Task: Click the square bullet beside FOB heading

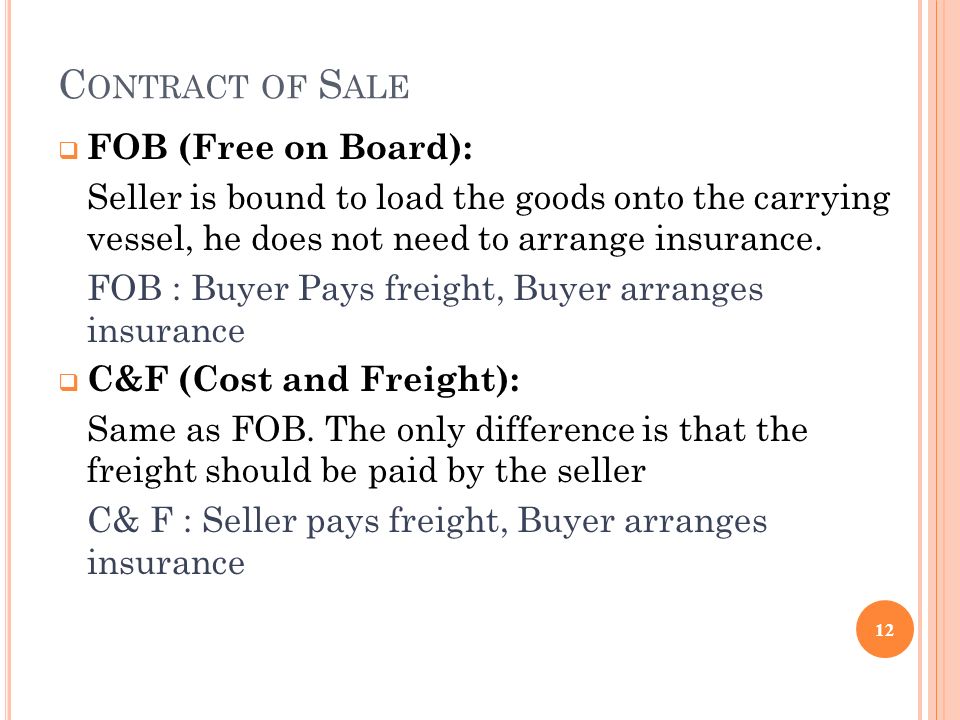Action: click(69, 150)
